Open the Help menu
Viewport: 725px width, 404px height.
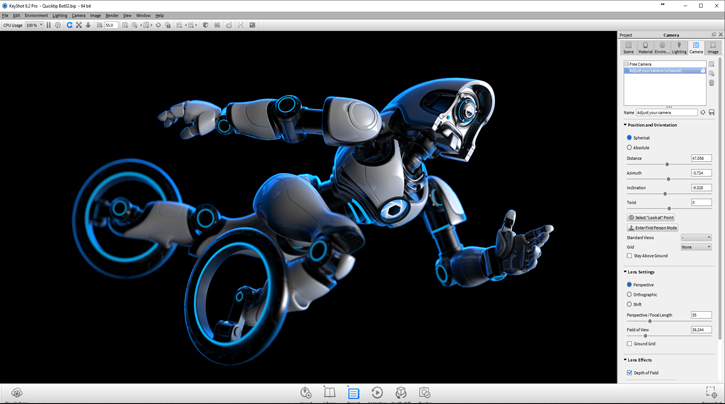[160, 16]
